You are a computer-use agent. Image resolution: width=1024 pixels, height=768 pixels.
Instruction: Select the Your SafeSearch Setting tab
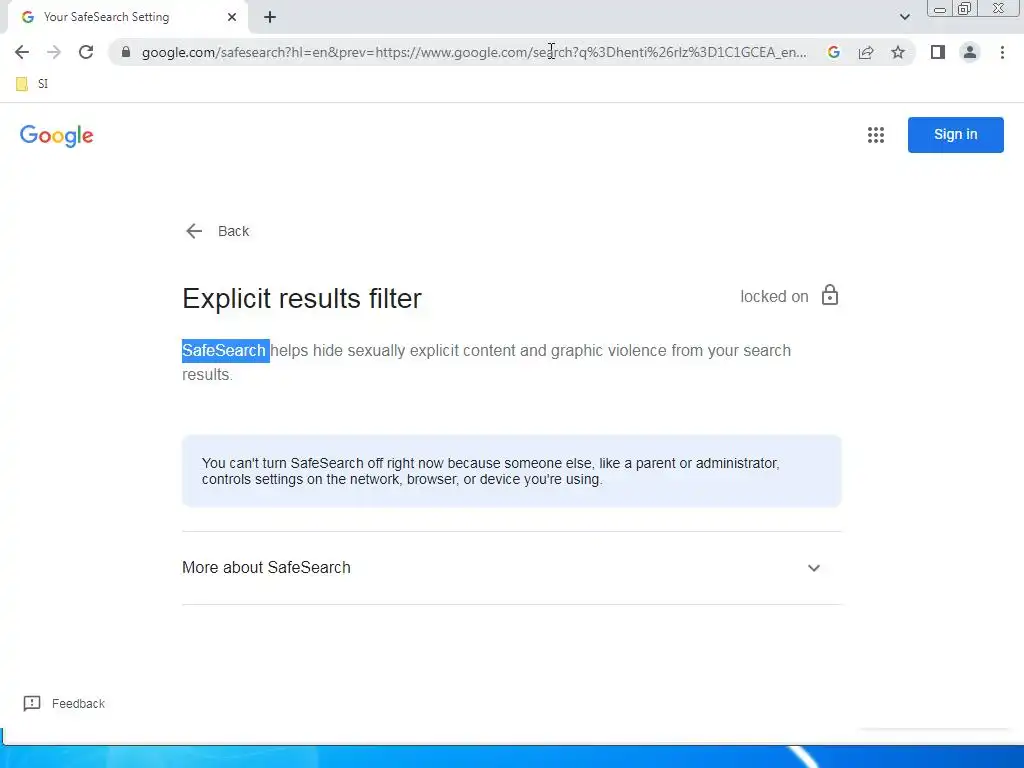[127, 17]
